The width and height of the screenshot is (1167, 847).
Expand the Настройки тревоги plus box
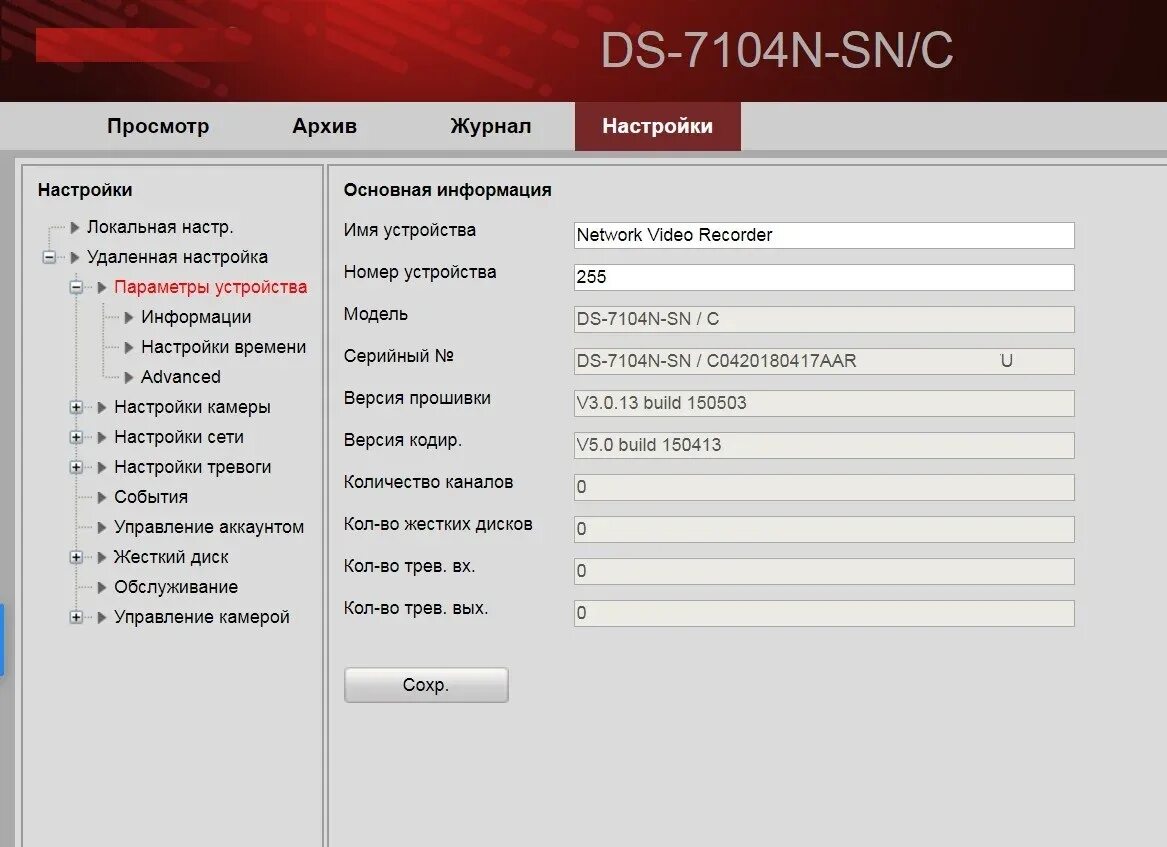point(76,467)
